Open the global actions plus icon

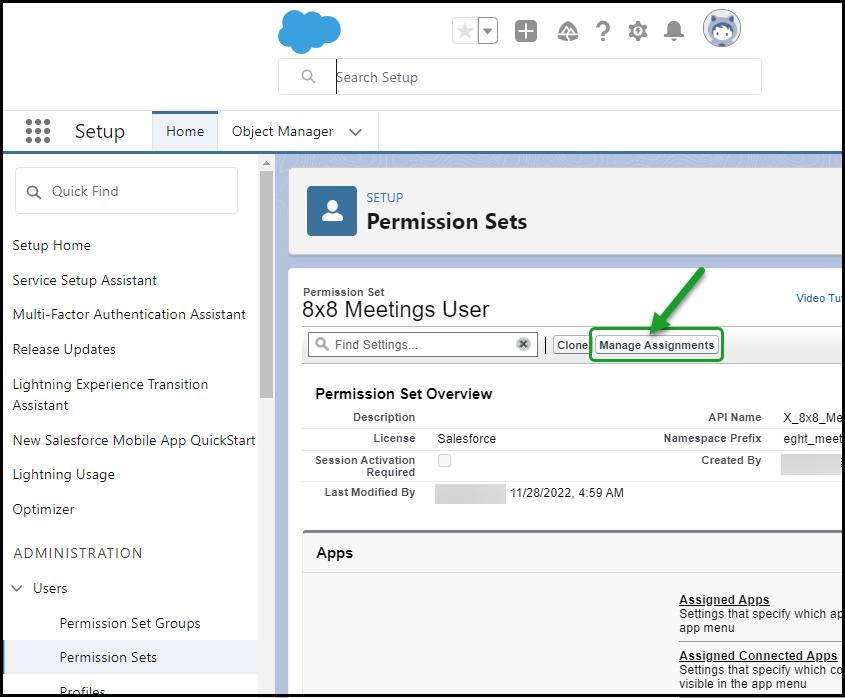point(525,31)
